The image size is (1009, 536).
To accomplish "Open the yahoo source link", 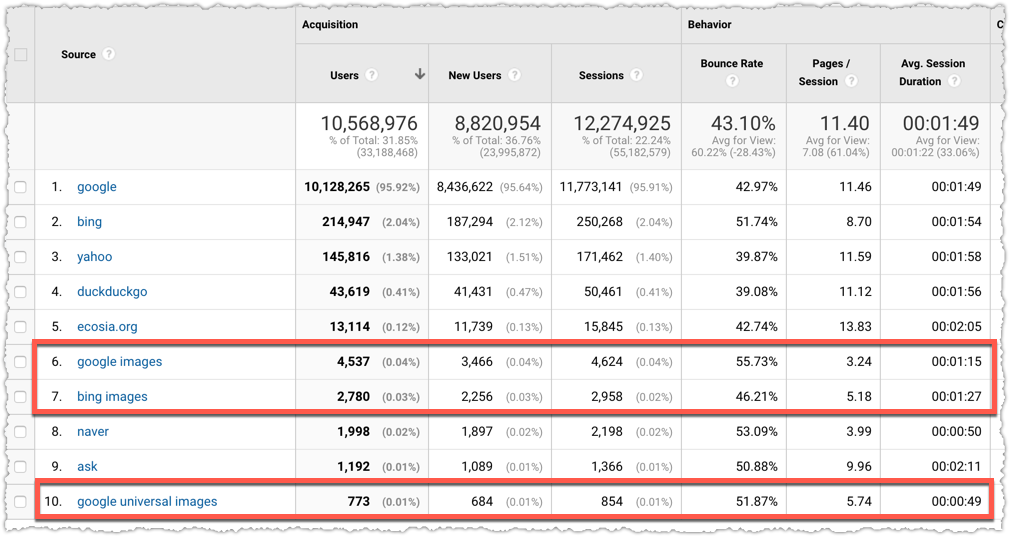I will coord(95,257).
